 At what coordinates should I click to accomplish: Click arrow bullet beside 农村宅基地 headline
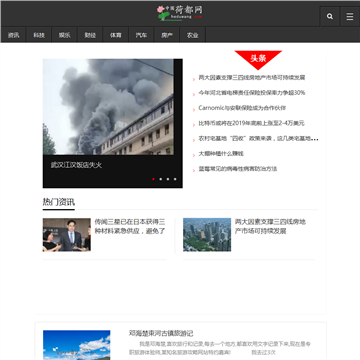(194, 140)
